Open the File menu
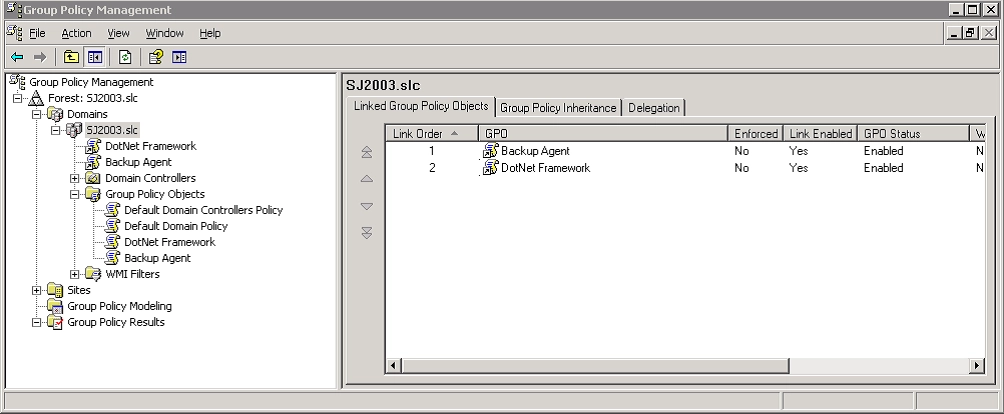Viewport: 1004px width, 414px height. click(x=37, y=33)
